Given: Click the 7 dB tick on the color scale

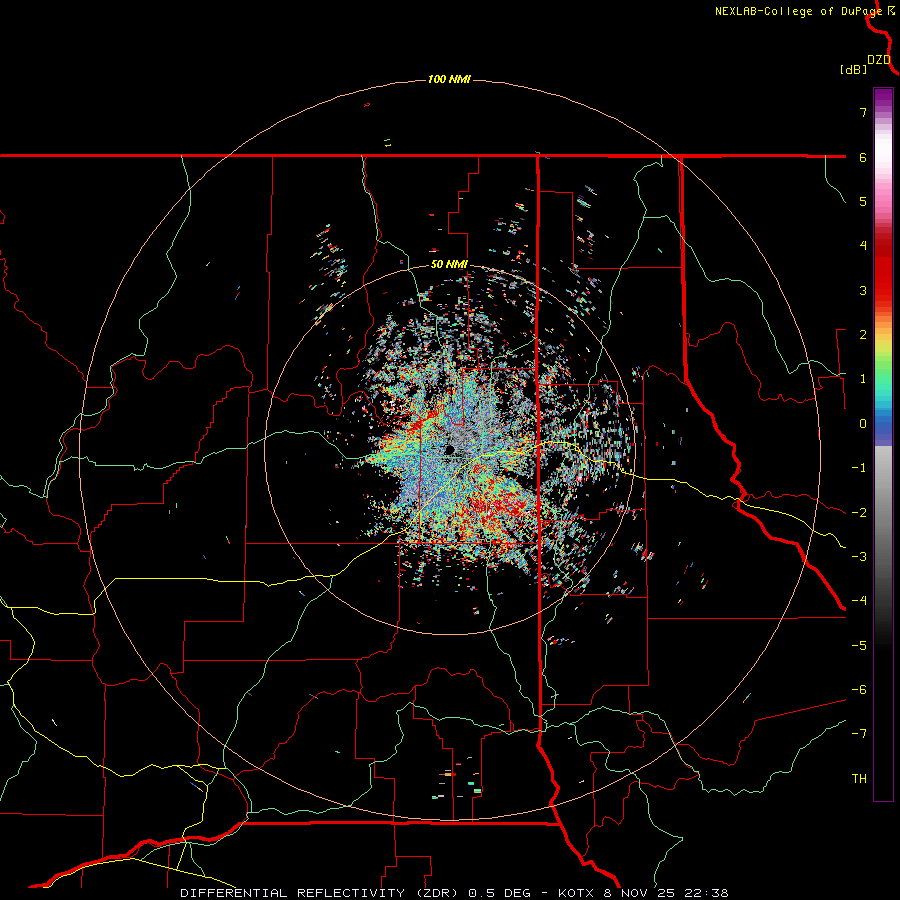Looking at the screenshot, I should point(863,112).
